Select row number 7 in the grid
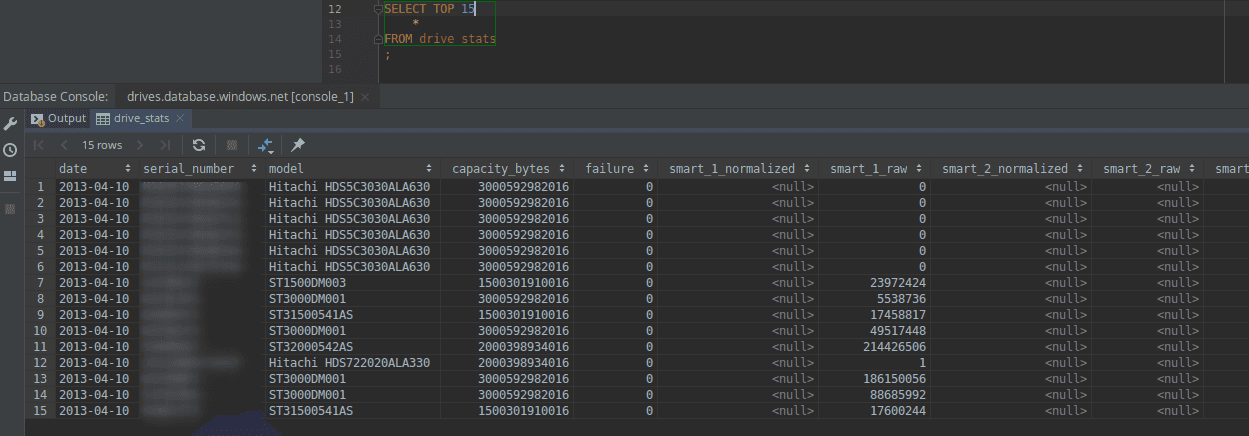 coord(40,283)
